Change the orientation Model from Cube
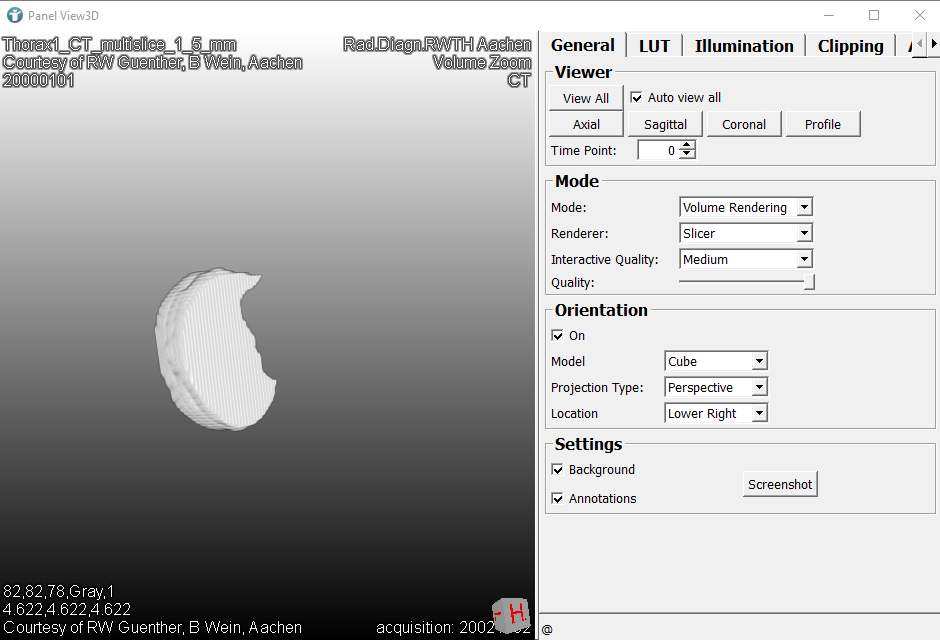 [716, 362]
